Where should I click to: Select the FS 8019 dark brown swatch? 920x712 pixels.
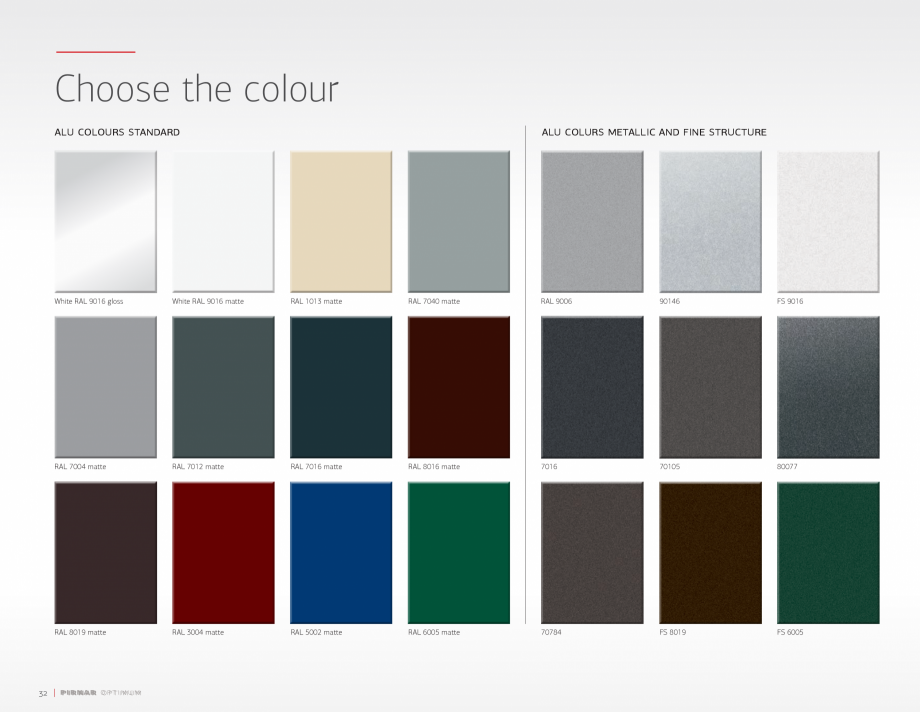[x=710, y=552]
